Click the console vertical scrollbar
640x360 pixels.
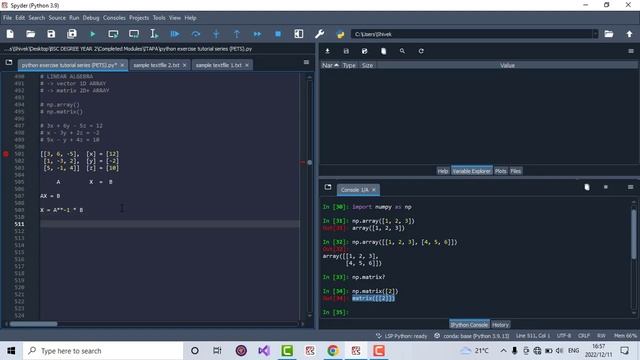coord(634,234)
